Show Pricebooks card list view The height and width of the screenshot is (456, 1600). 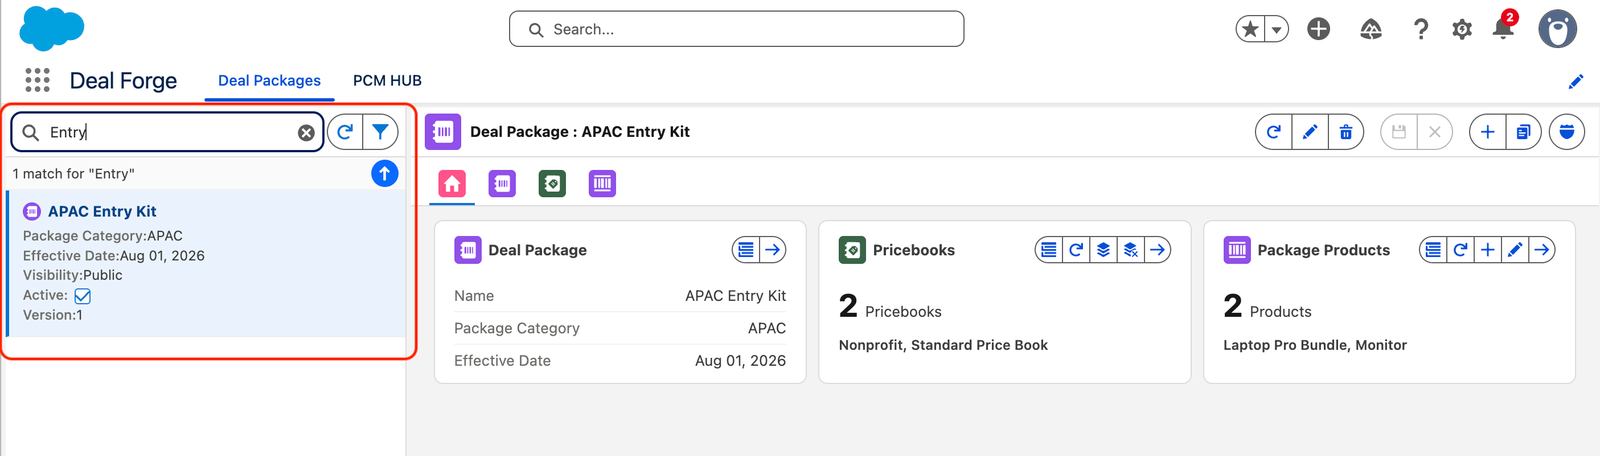coord(1048,250)
